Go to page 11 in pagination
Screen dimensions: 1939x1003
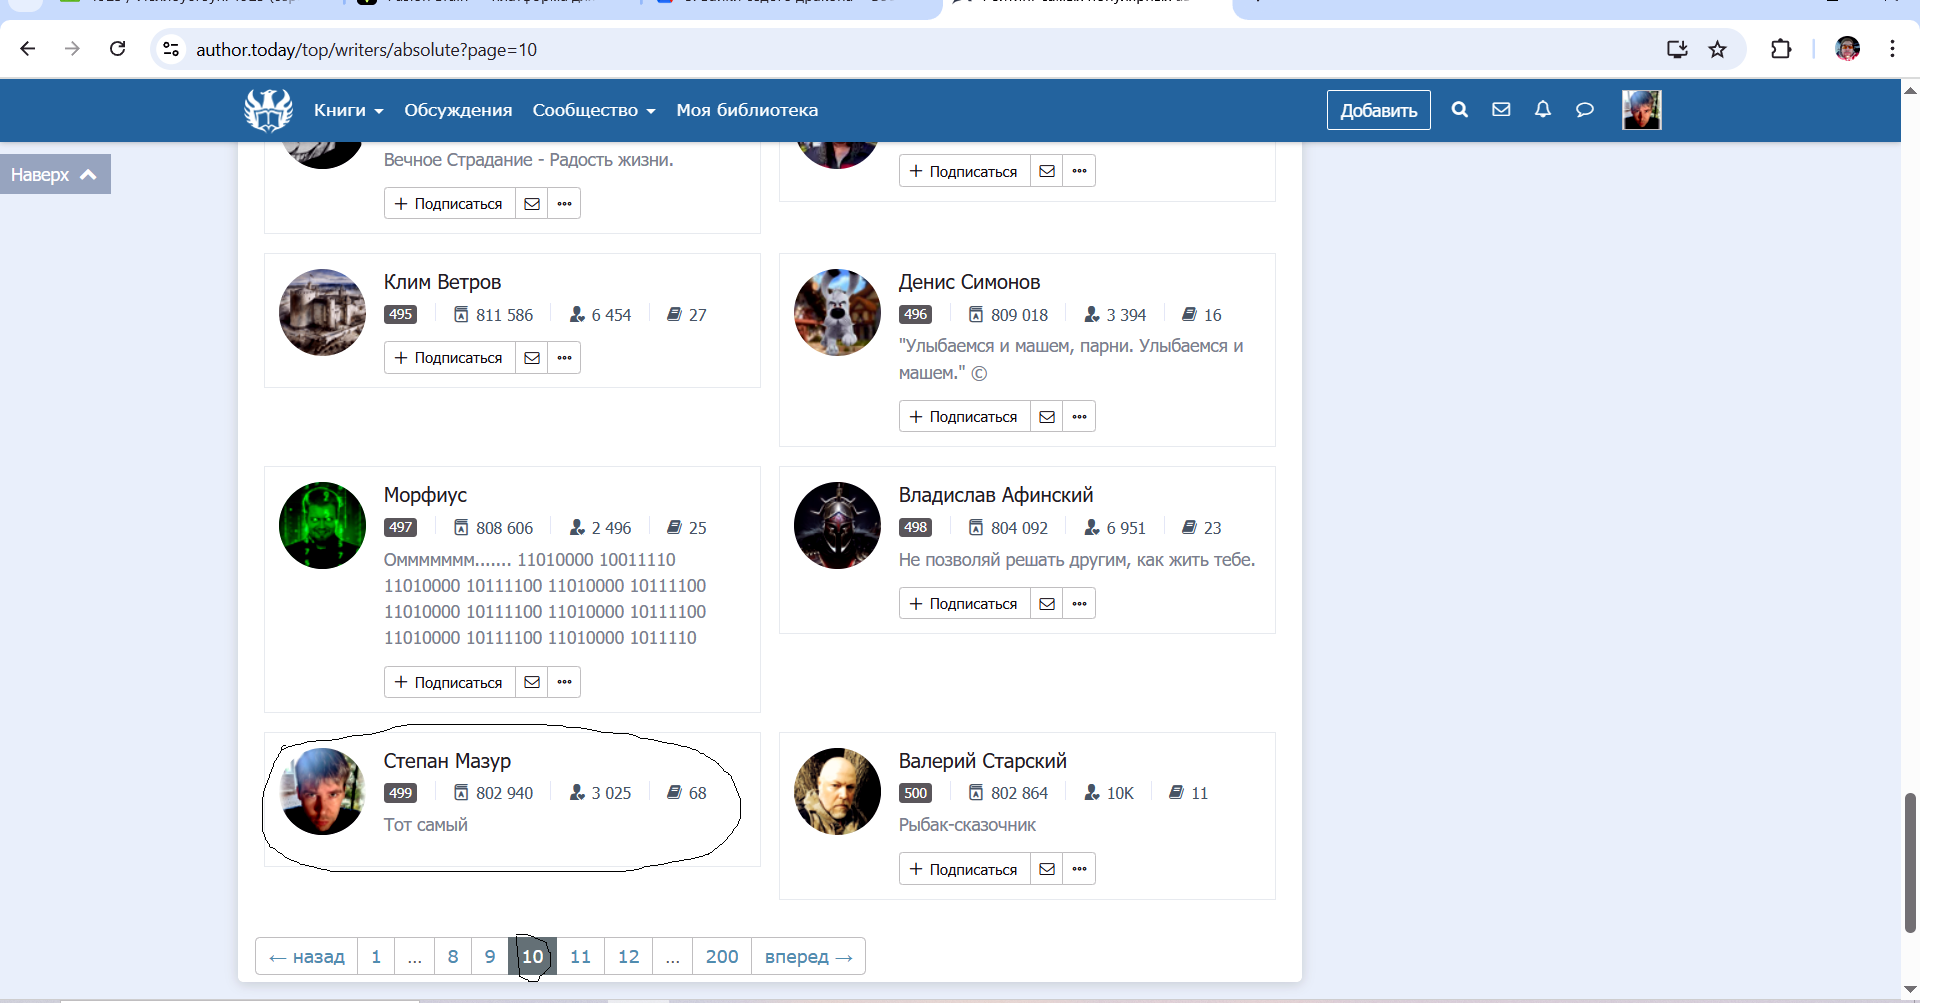(580, 956)
